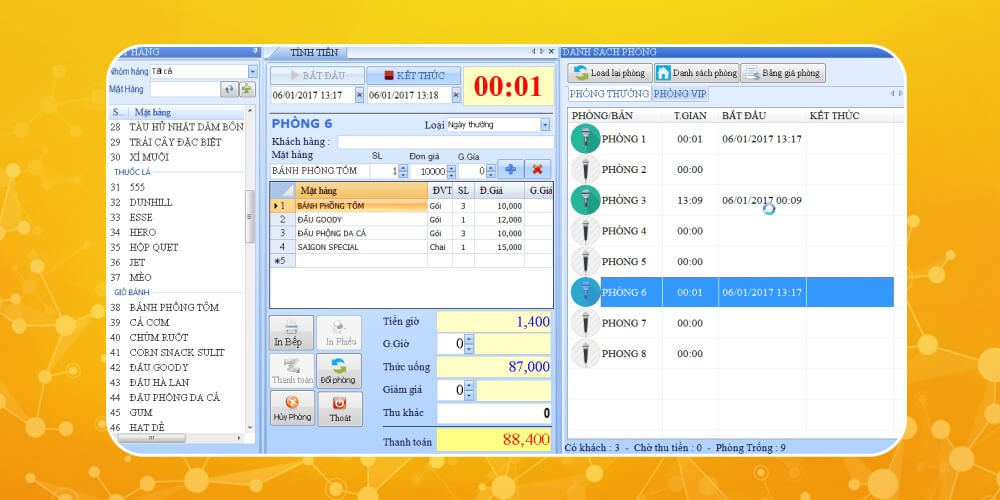The image size is (1000, 500).
Task: Clear the start time with its X icon
Action: pos(359,95)
